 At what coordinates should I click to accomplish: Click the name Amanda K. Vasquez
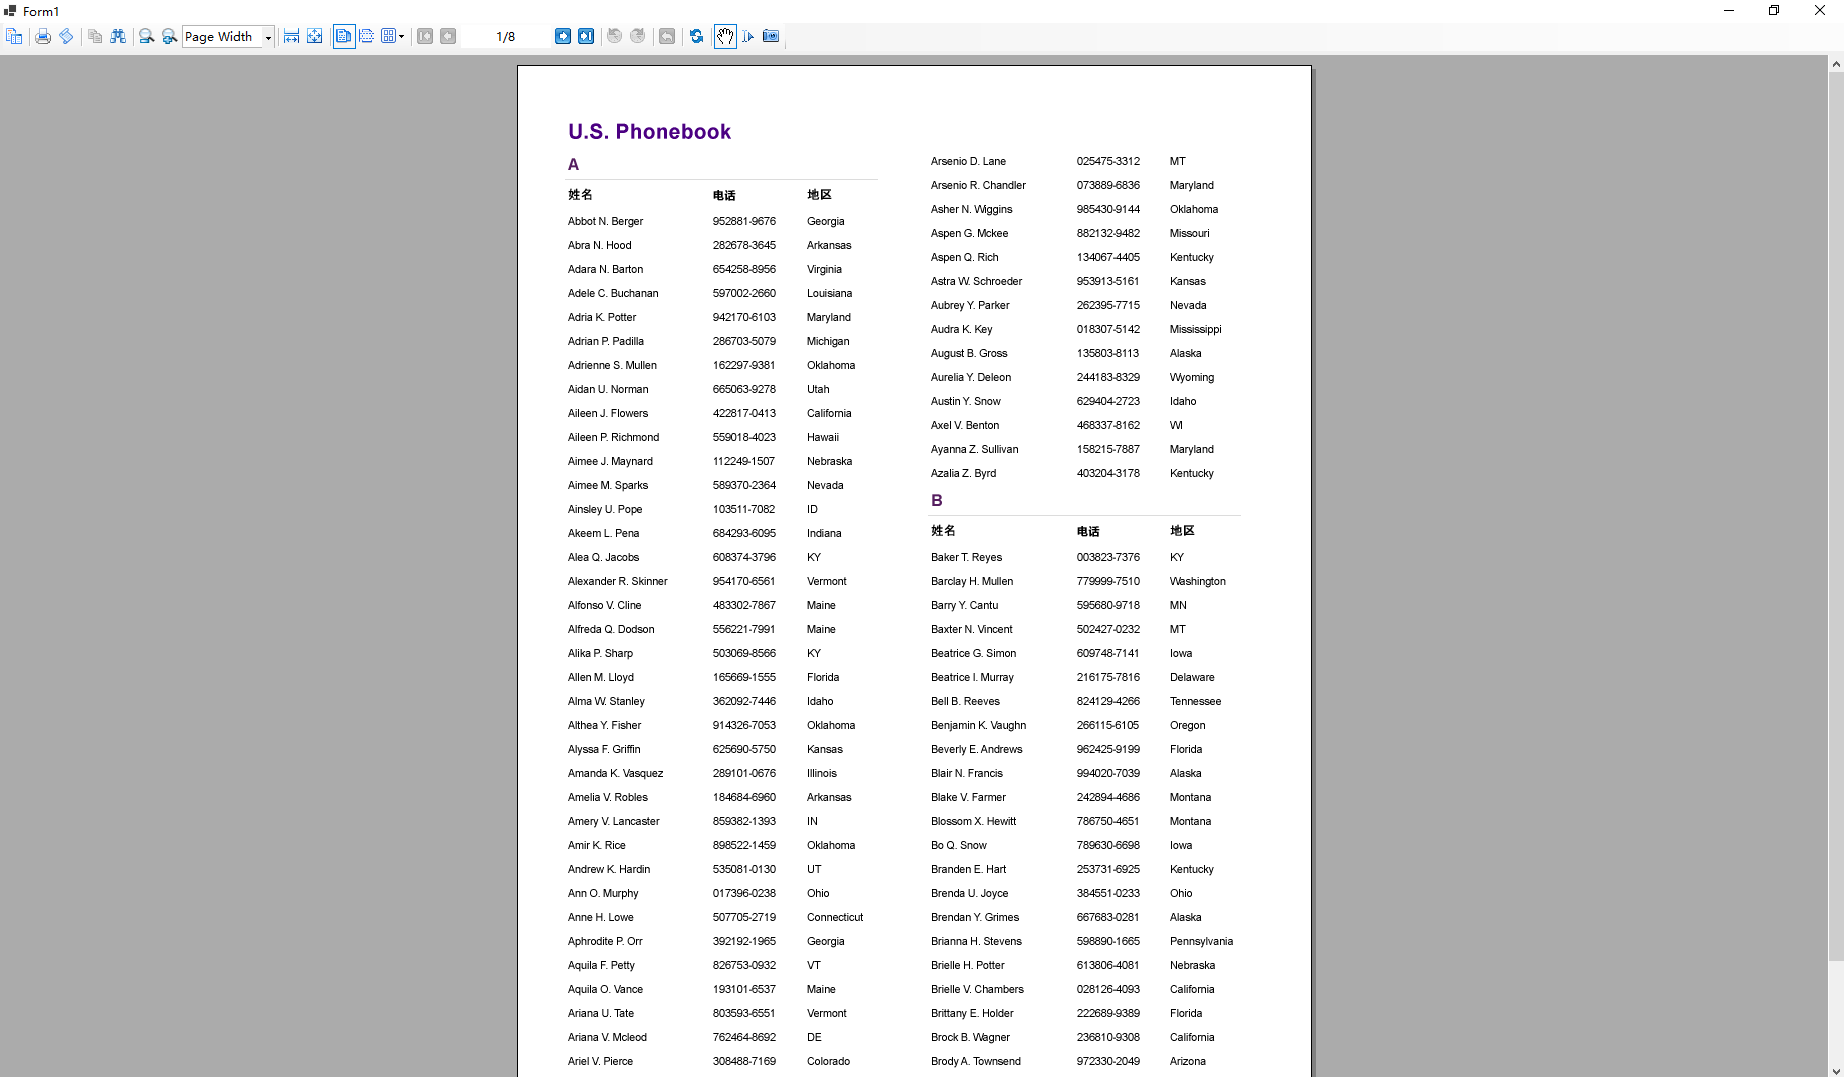(615, 773)
